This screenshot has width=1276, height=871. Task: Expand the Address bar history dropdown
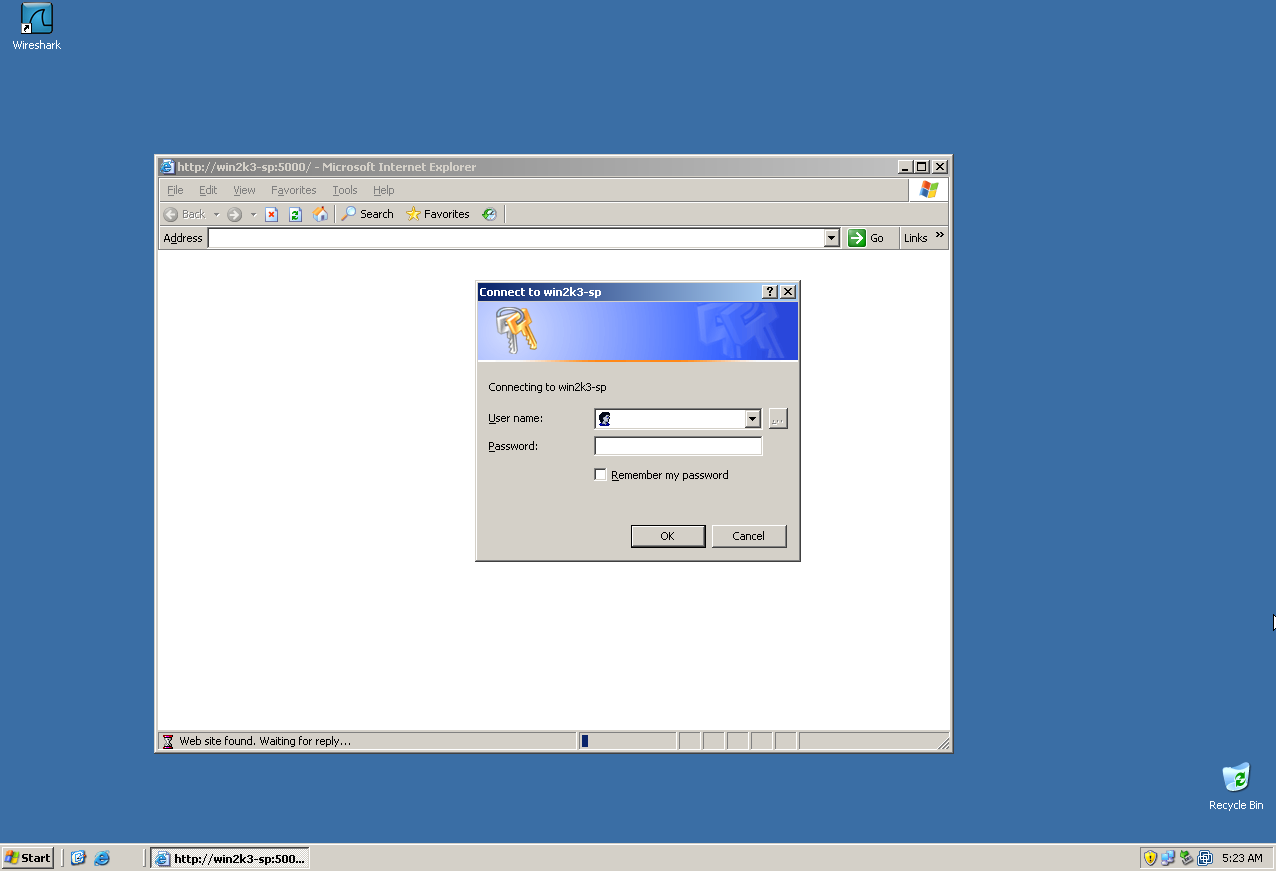pyautogui.click(x=832, y=237)
